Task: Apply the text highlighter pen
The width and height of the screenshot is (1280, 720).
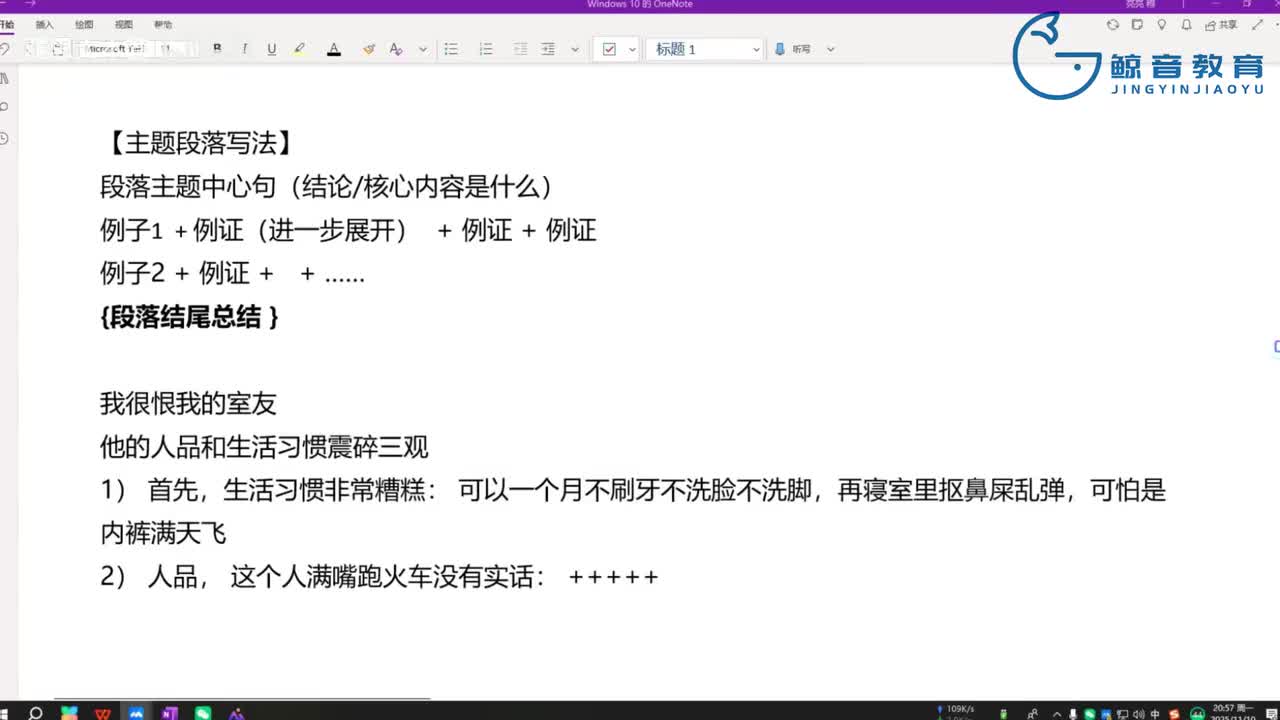Action: click(x=299, y=49)
